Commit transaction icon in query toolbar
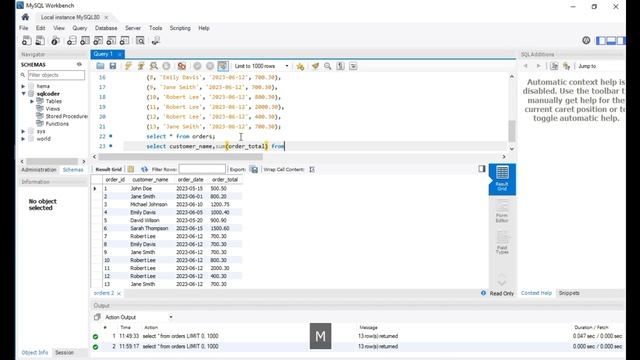The width and height of the screenshot is (640, 360). 197,66
